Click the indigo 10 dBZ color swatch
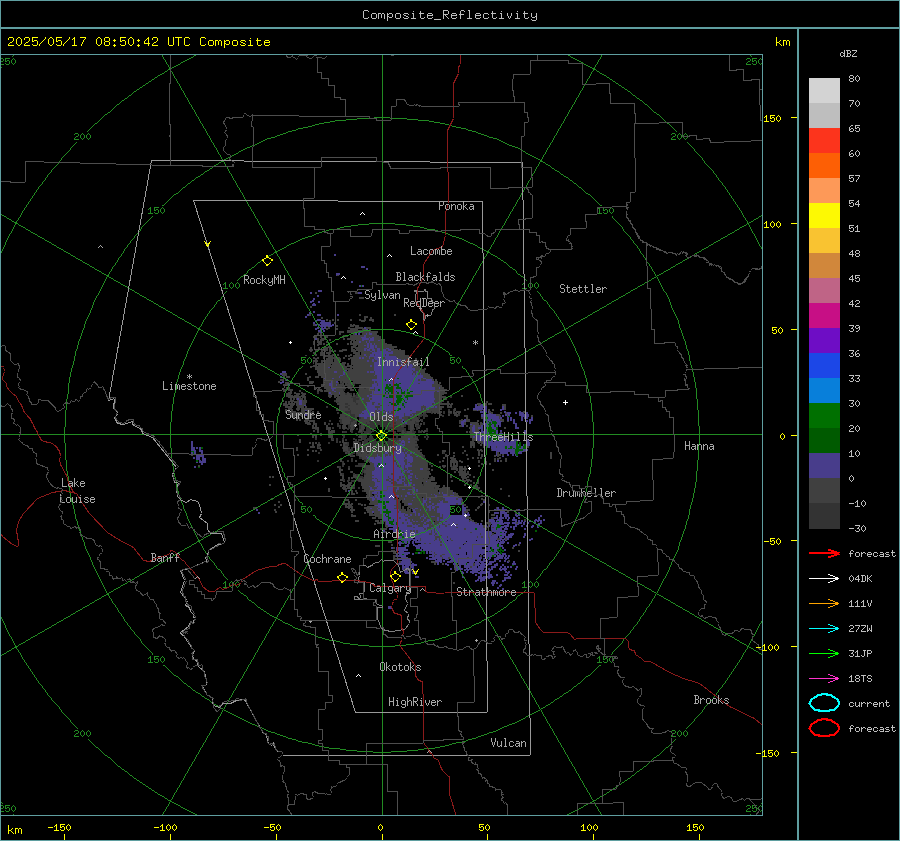The height and width of the screenshot is (841, 900). pos(824,466)
